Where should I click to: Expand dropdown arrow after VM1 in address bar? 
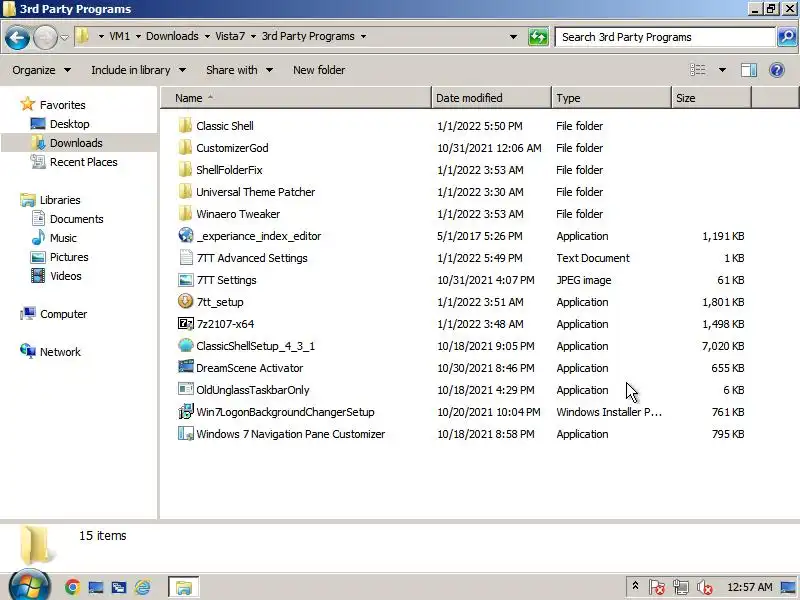click(x=138, y=36)
